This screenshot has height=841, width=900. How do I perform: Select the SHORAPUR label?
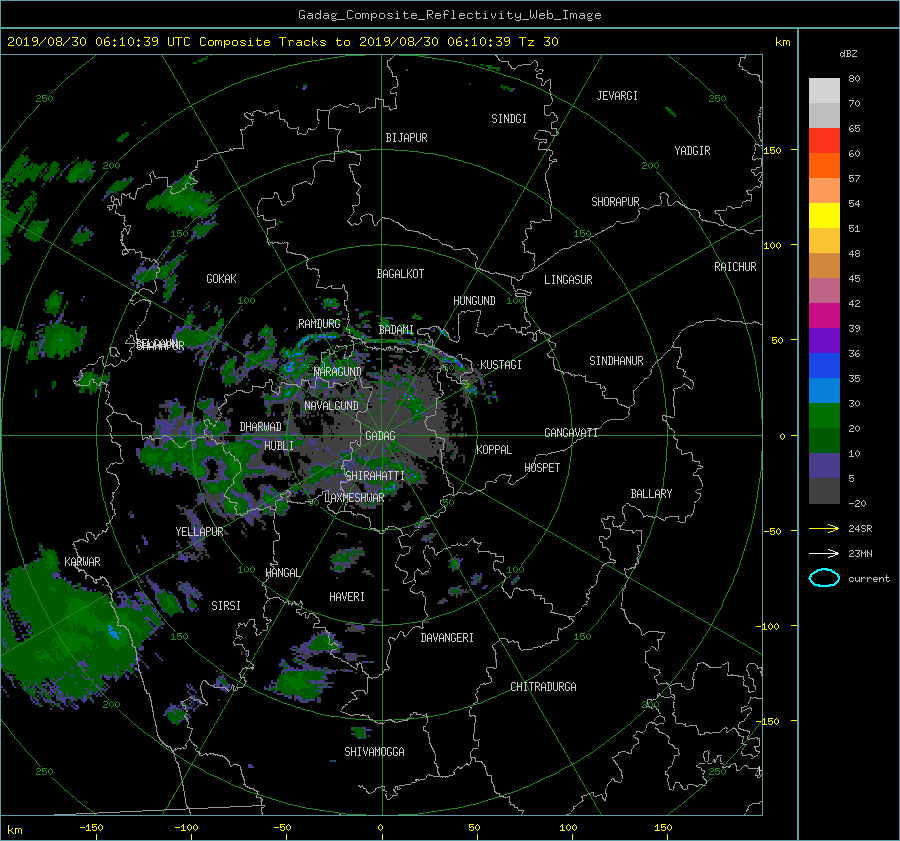click(615, 202)
